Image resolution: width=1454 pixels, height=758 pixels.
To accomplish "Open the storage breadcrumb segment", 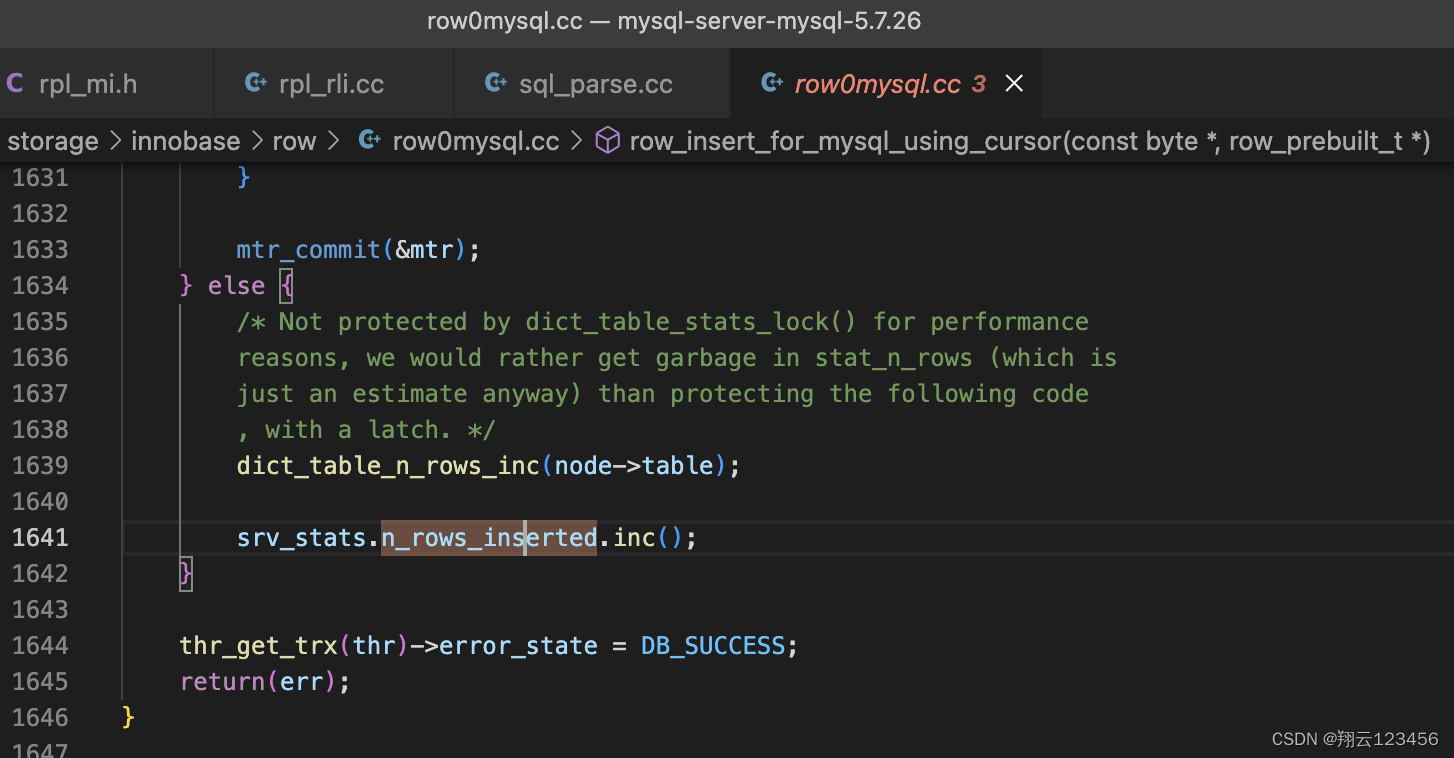I will [x=53, y=141].
